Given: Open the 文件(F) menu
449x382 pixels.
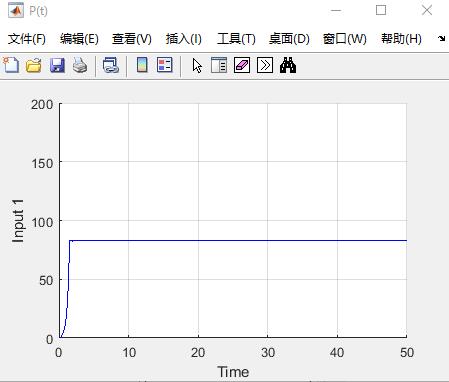Looking at the screenshot, I should [x=27, y=39].
